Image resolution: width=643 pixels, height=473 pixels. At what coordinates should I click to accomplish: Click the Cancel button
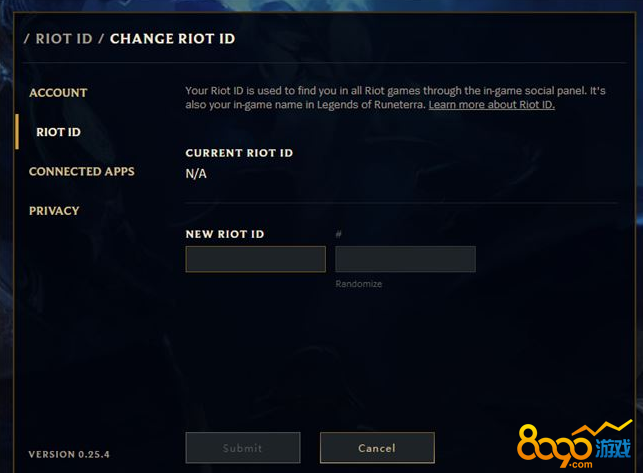[x=377, y=448]
